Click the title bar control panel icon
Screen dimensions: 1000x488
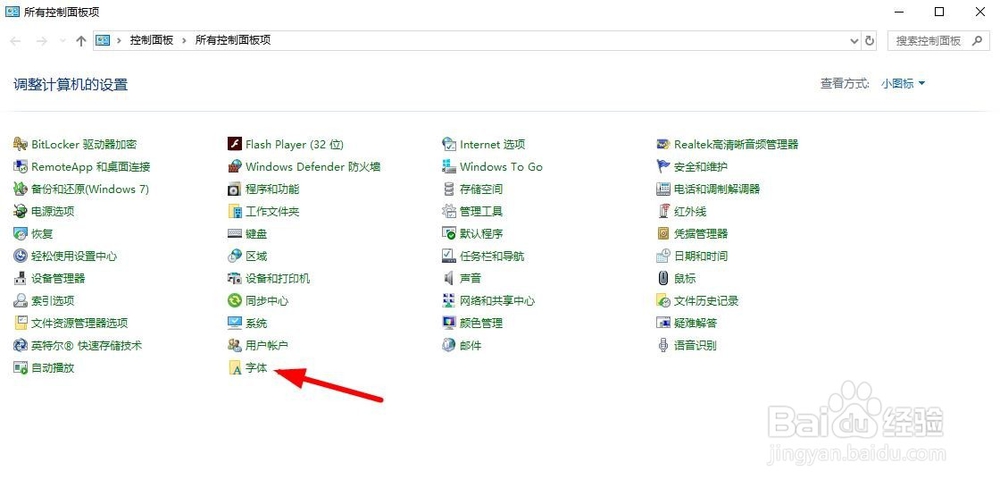tap(11, 11)
